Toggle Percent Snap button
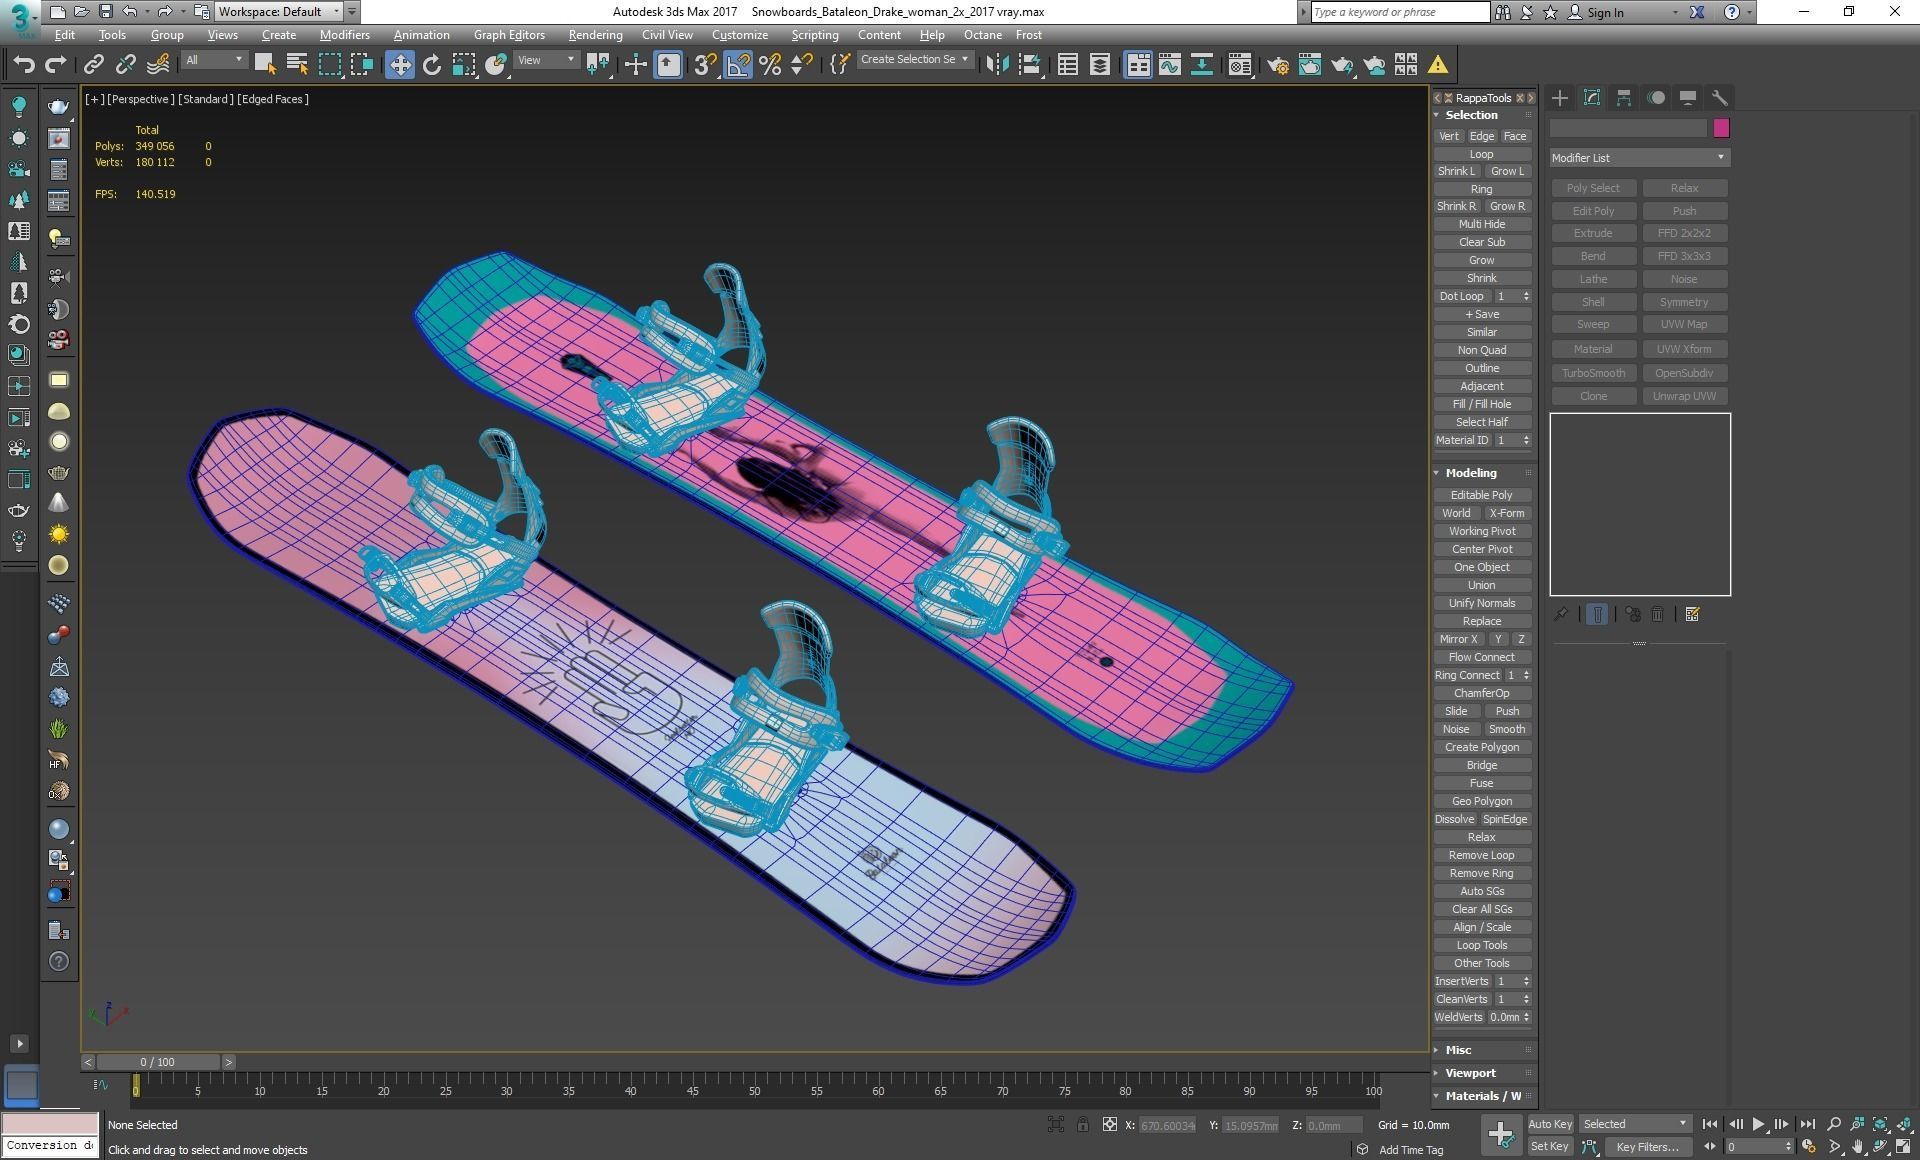1920x1160 pixels. (770, 65)
